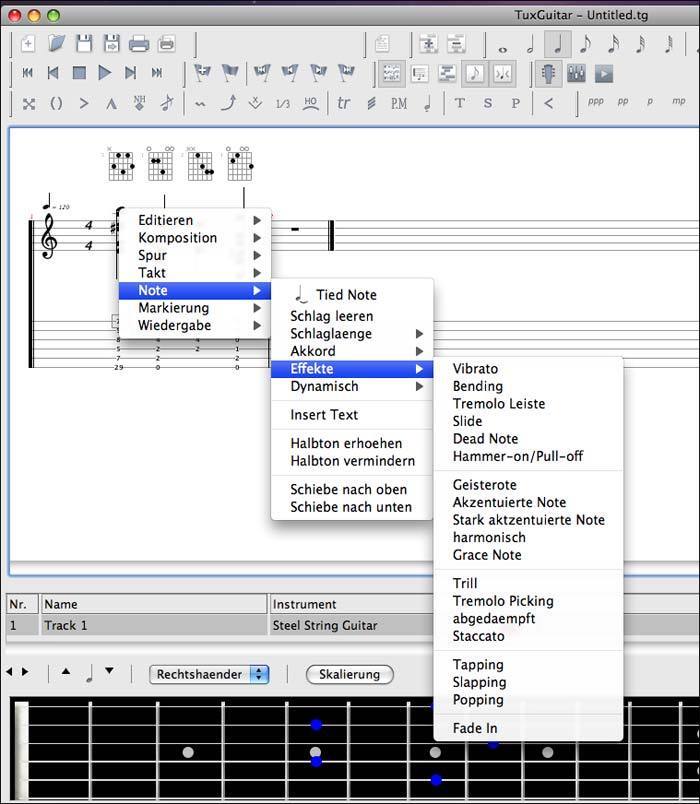Select the whole note duration icon
The width and height of the screenshot is (700, 804).
point(502,44)
